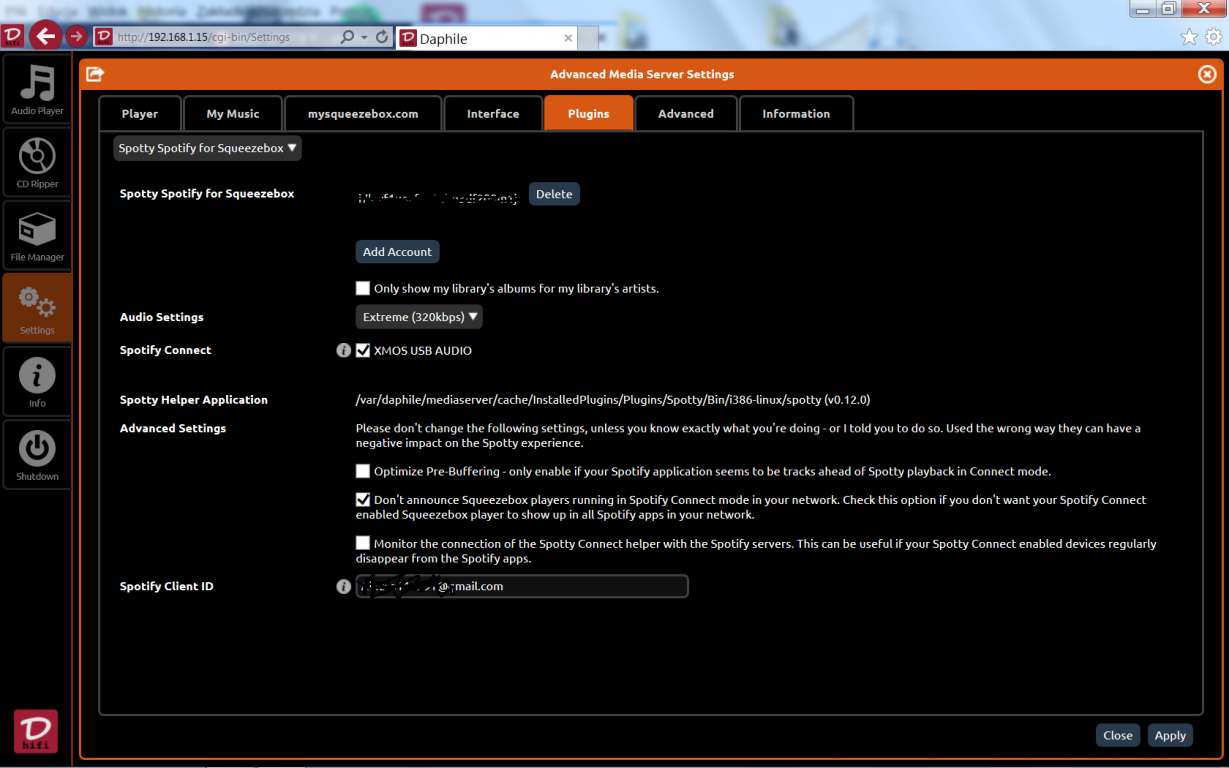Open the Audio Player sidebar icon
Viewport: 1229px width, 768px height.
[x=37, y=90]
